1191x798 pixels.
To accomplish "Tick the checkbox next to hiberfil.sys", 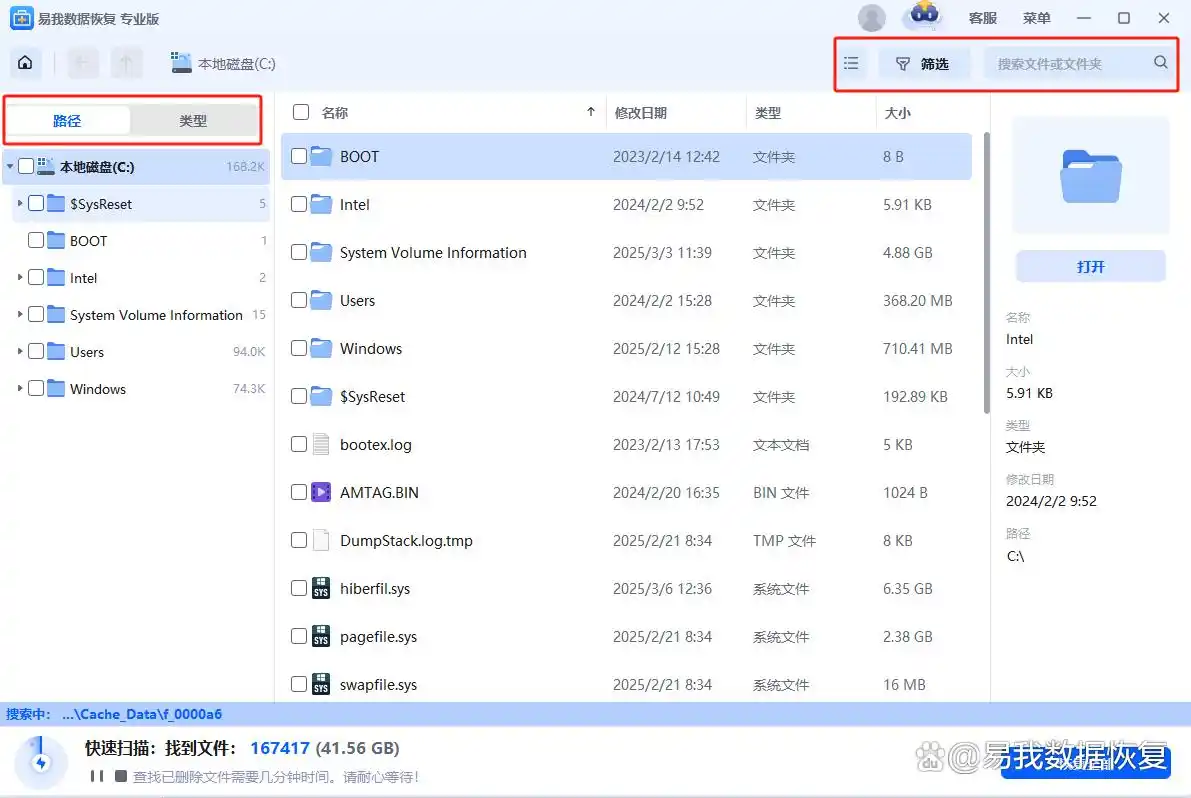I will [298, 588].
